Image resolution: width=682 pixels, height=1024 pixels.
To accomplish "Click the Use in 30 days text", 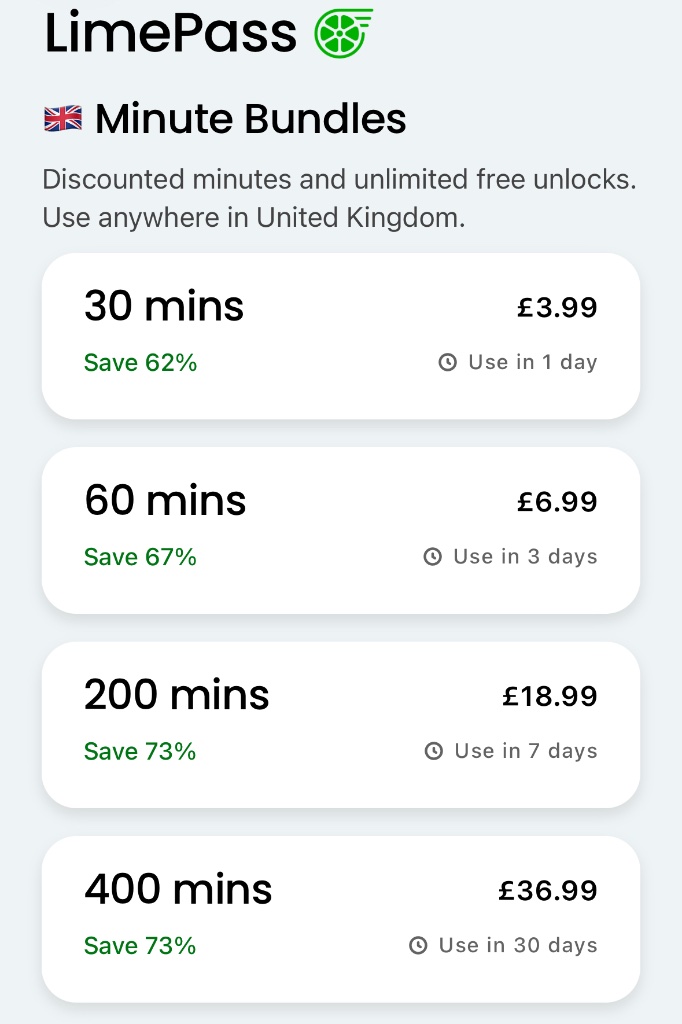I will click(518, 945).
